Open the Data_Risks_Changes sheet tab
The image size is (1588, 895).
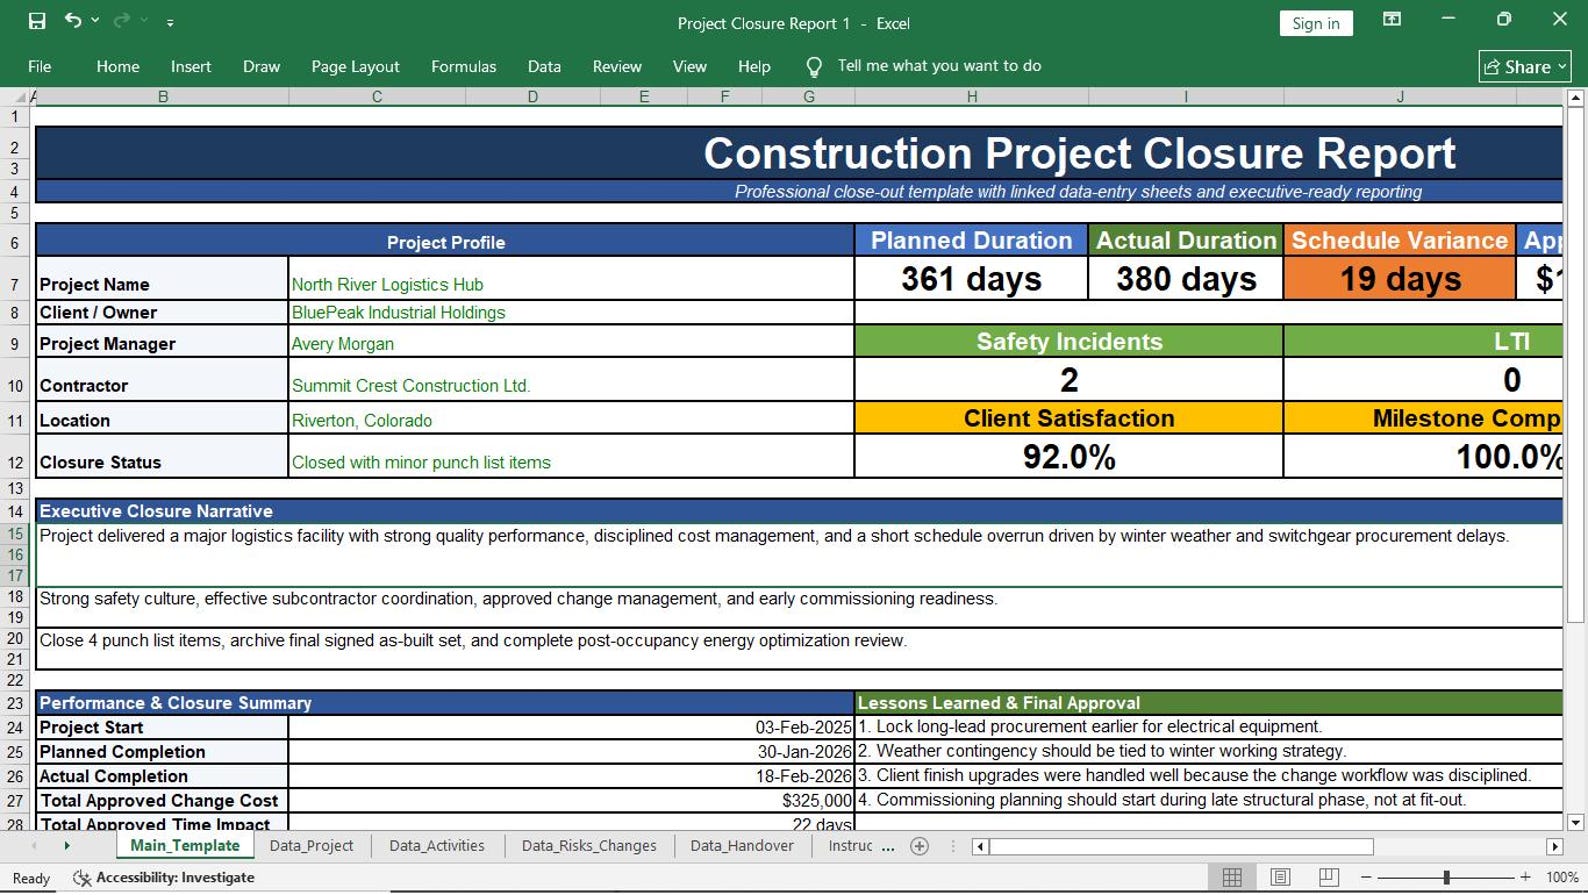coord(589,846)
